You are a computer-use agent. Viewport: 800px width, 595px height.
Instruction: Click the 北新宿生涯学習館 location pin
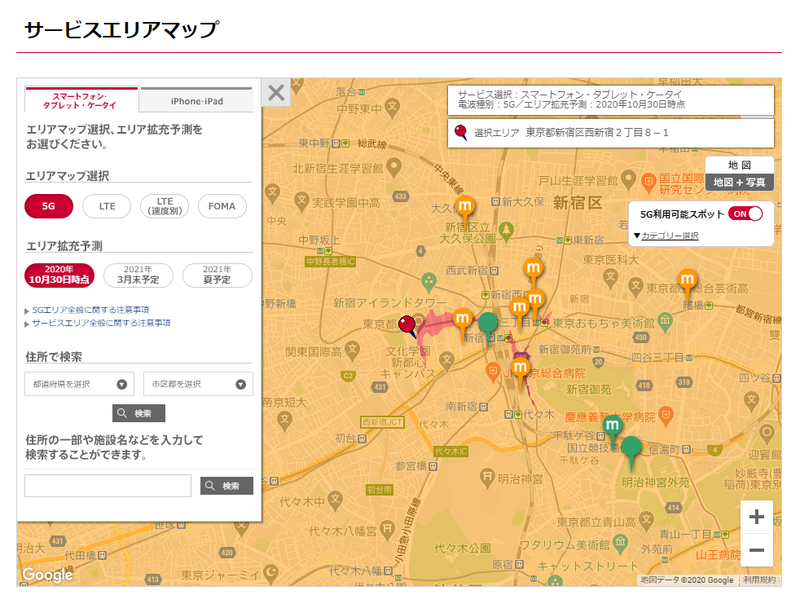393,166
